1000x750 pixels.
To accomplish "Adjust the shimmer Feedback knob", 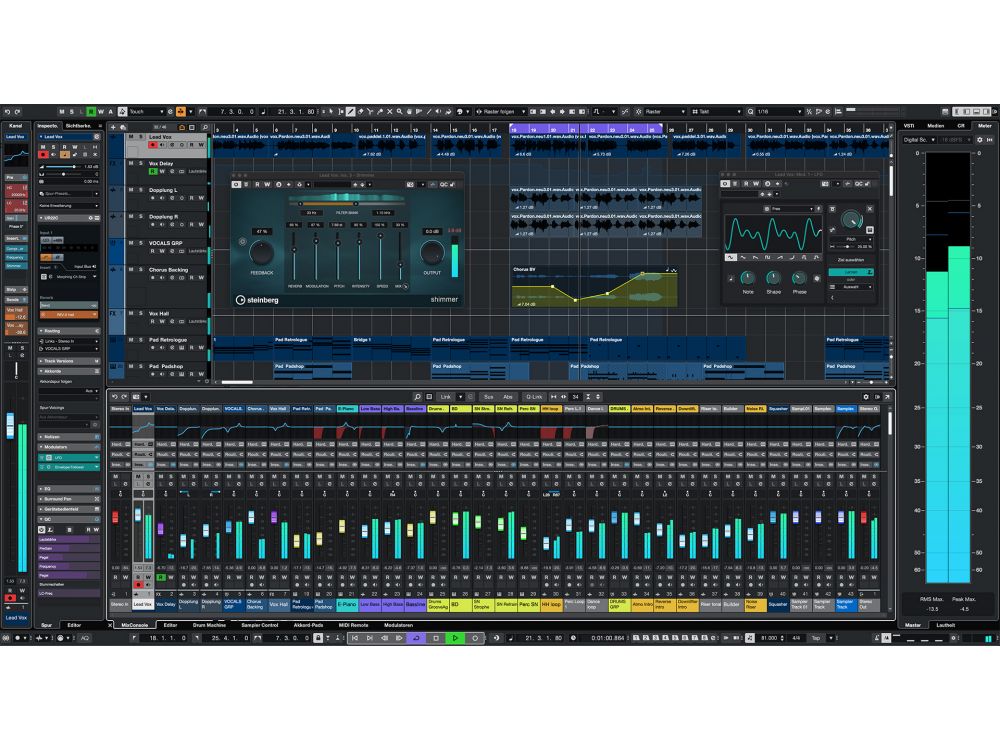I will [x=262, y=250].
